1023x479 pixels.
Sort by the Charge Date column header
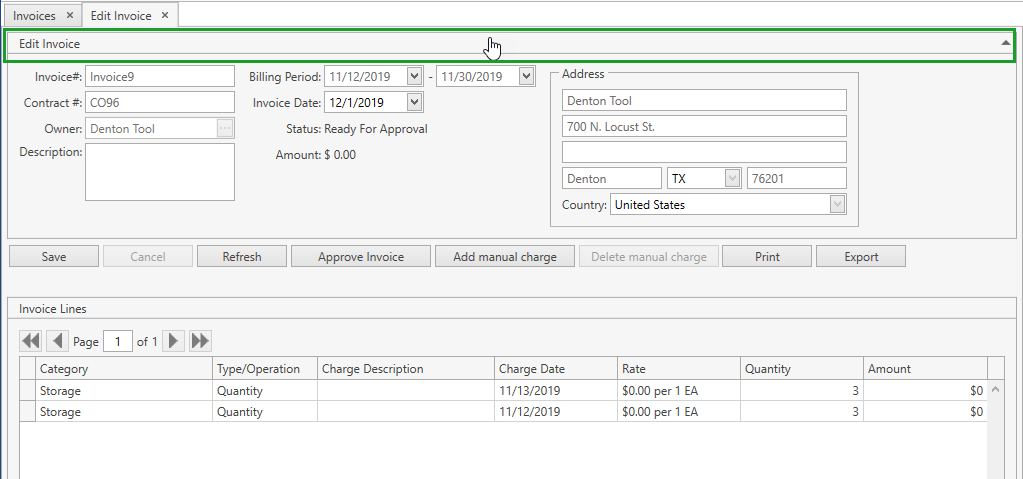point(555,369)
